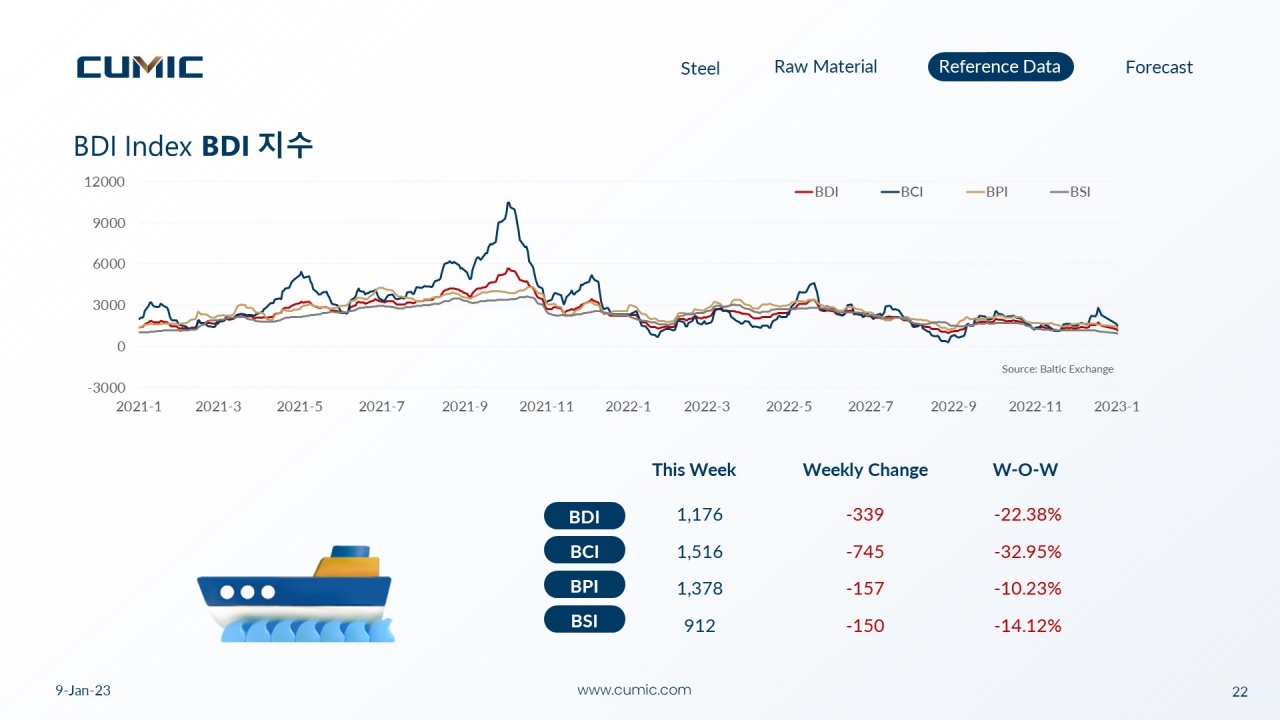Click the 2022-1 axis label

click(x=628, y=407)
